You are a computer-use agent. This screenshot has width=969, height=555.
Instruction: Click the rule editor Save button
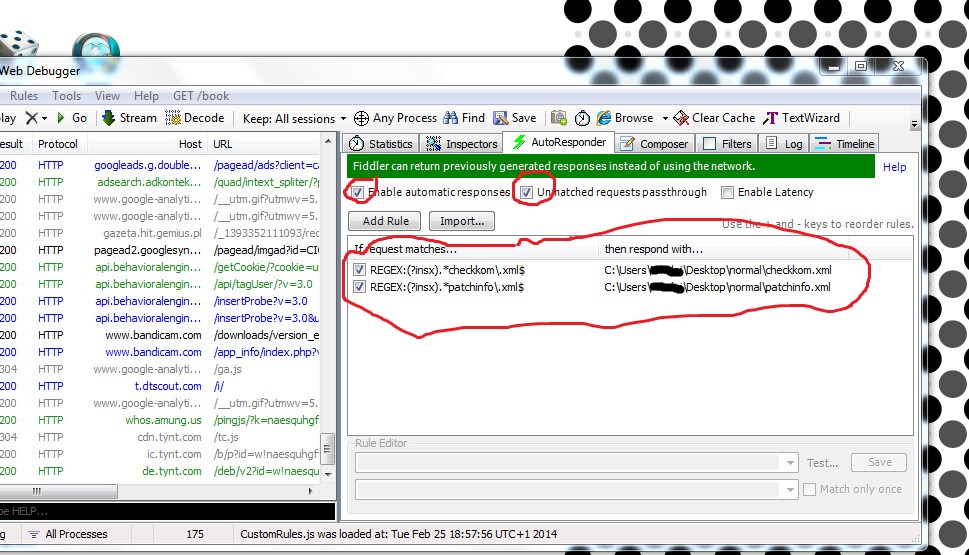pos(879,462)
